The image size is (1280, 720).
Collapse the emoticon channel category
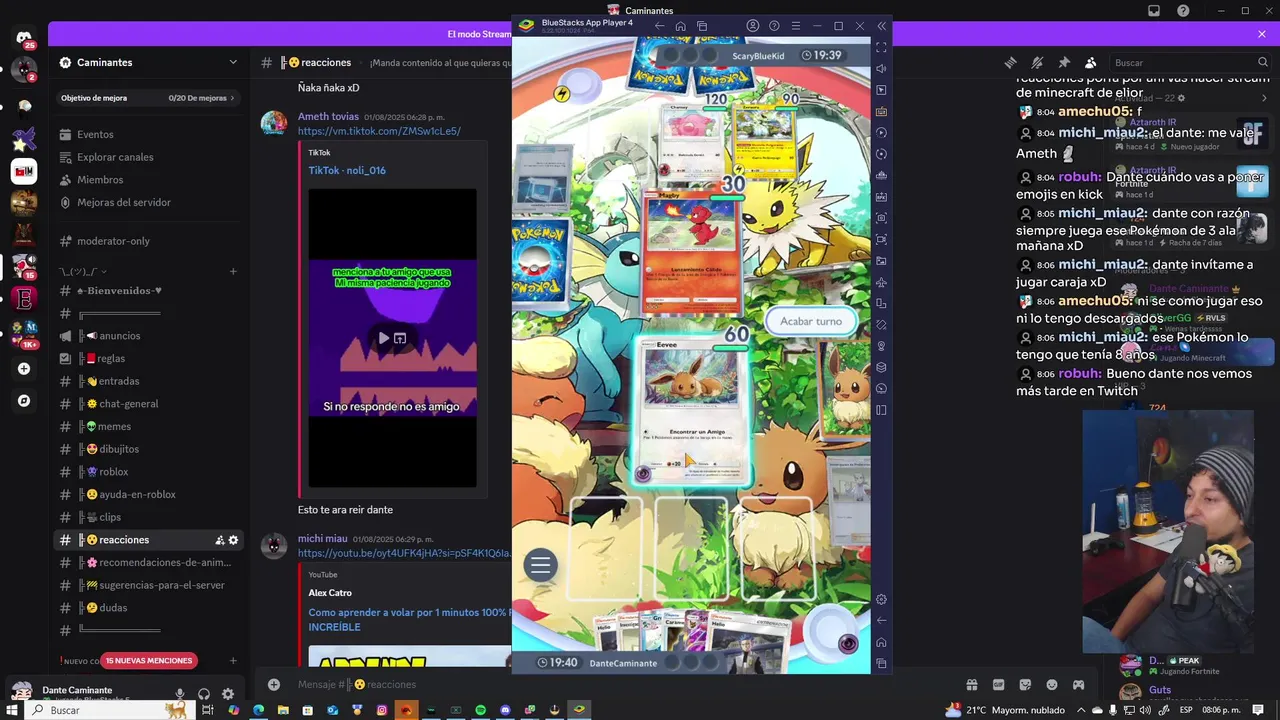pos(83,271)
